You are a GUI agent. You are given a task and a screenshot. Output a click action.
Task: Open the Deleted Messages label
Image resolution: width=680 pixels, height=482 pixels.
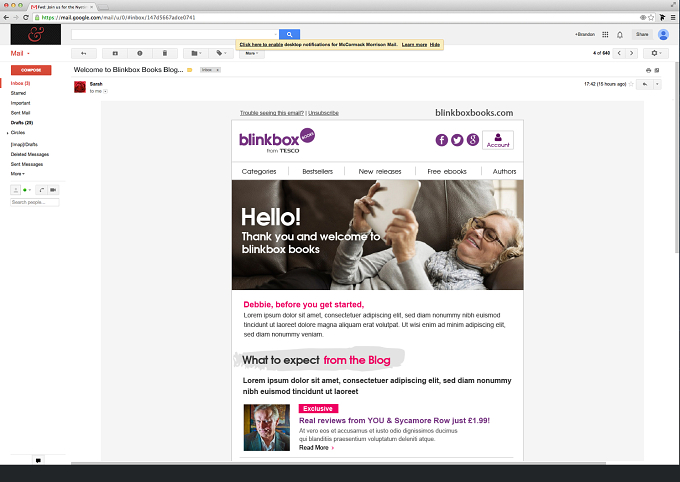(x=30, y=154)
